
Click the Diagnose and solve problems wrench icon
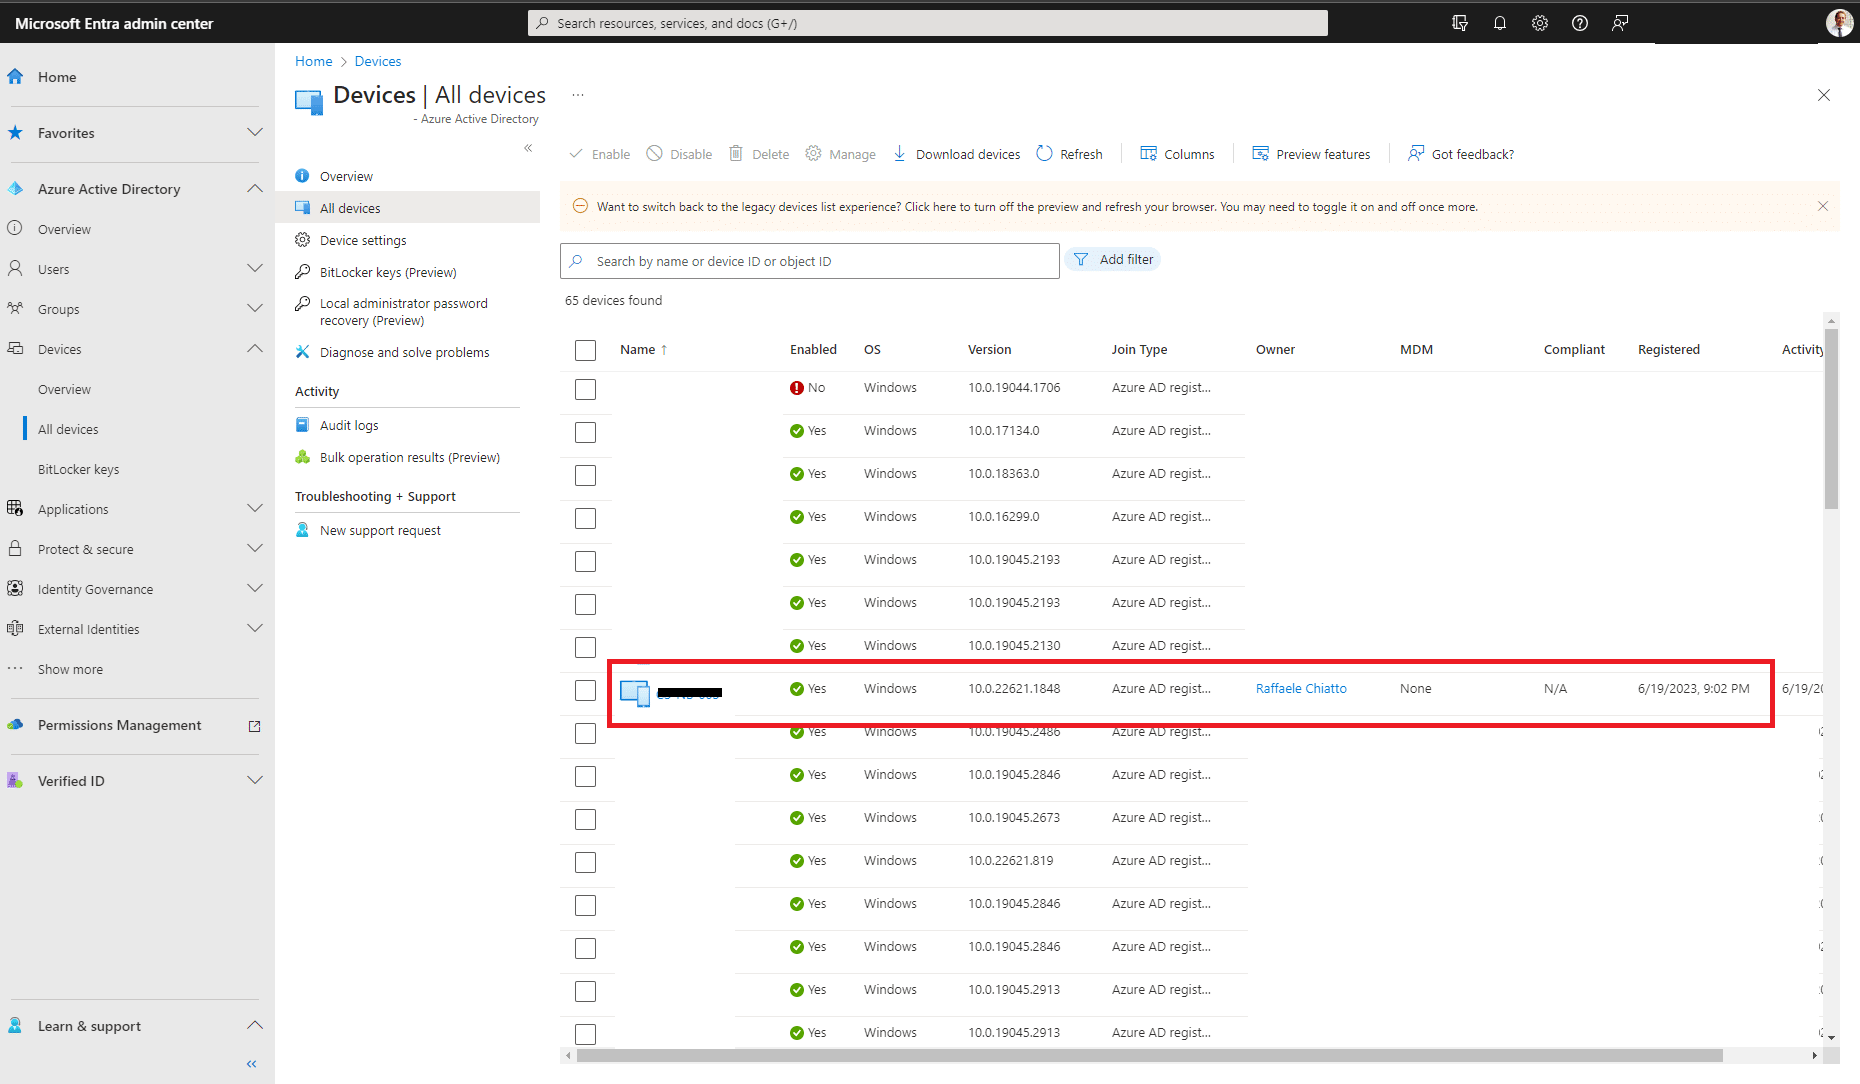pos(303,351)
